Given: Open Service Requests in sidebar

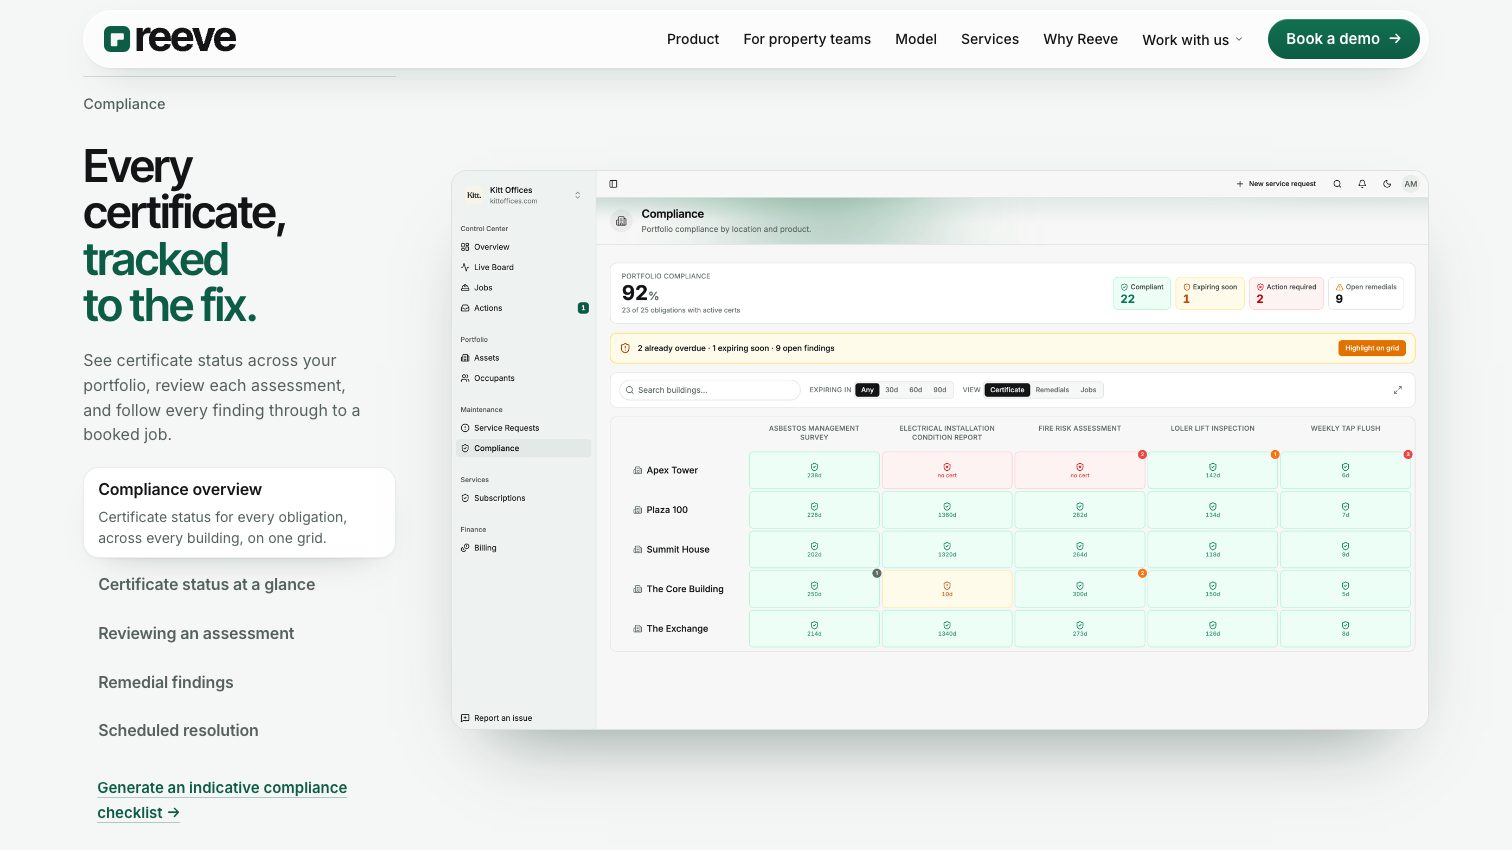Looking at the screenshot, I should point(523,428).
